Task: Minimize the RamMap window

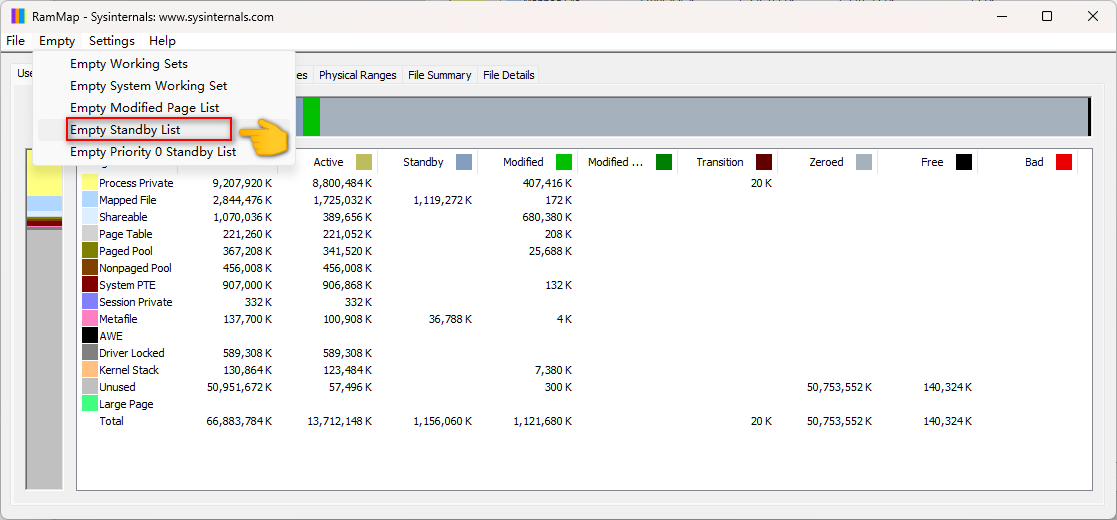Action: pyautogui.click(x=1001, y=16)
